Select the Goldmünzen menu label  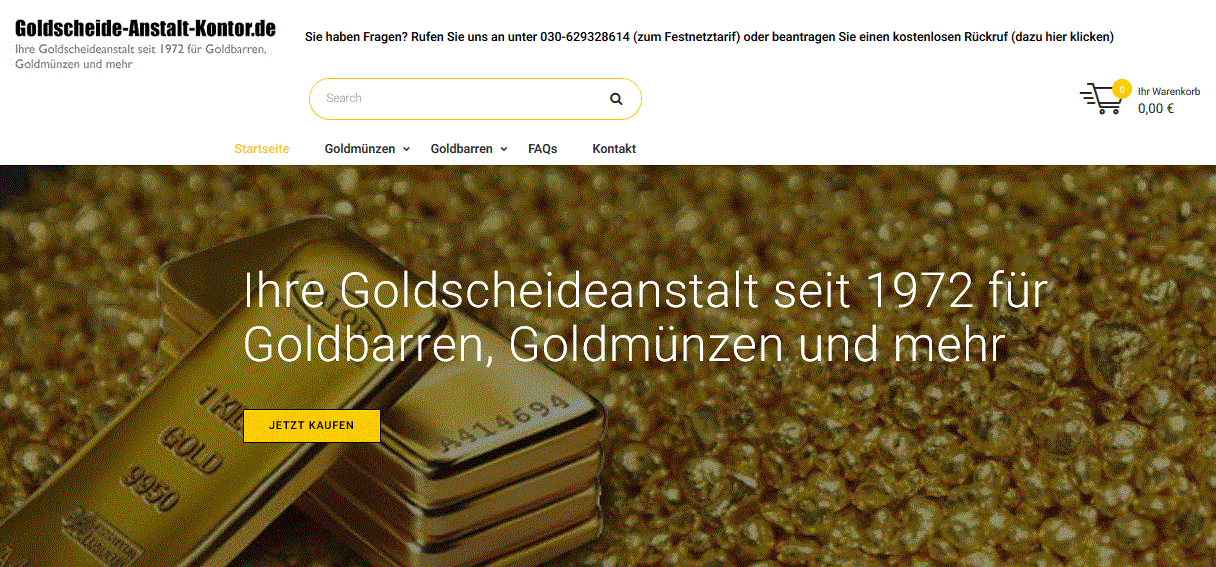(x=360, y=149)
